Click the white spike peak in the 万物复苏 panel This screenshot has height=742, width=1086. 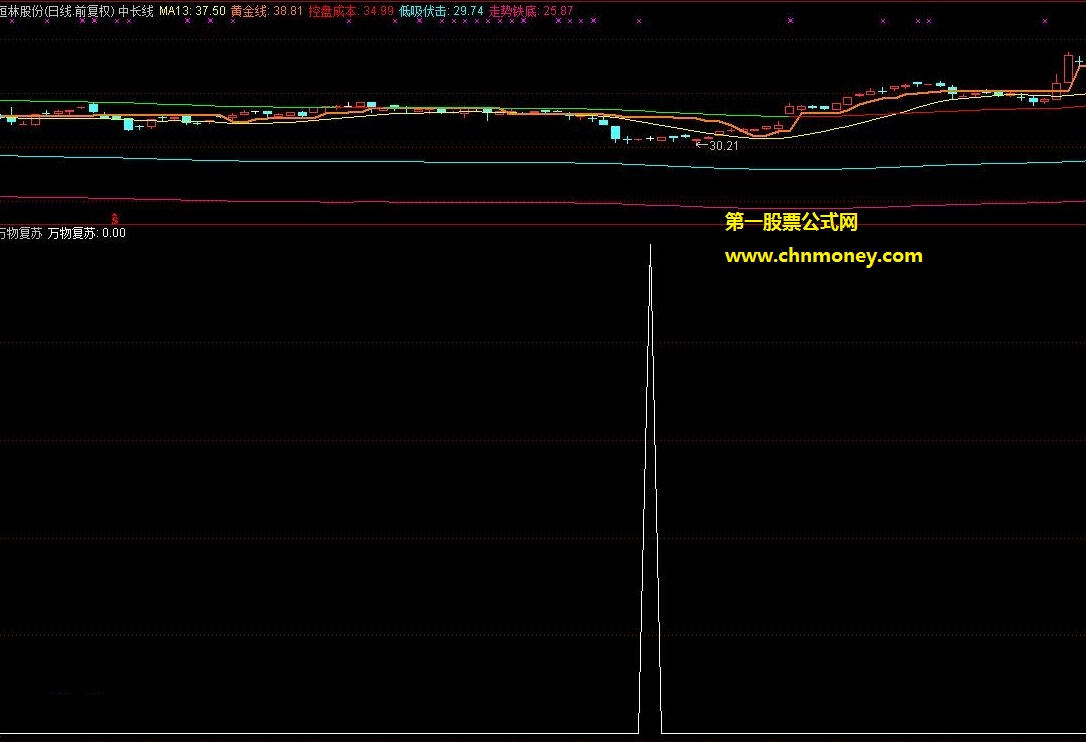[x=650, y=247]
